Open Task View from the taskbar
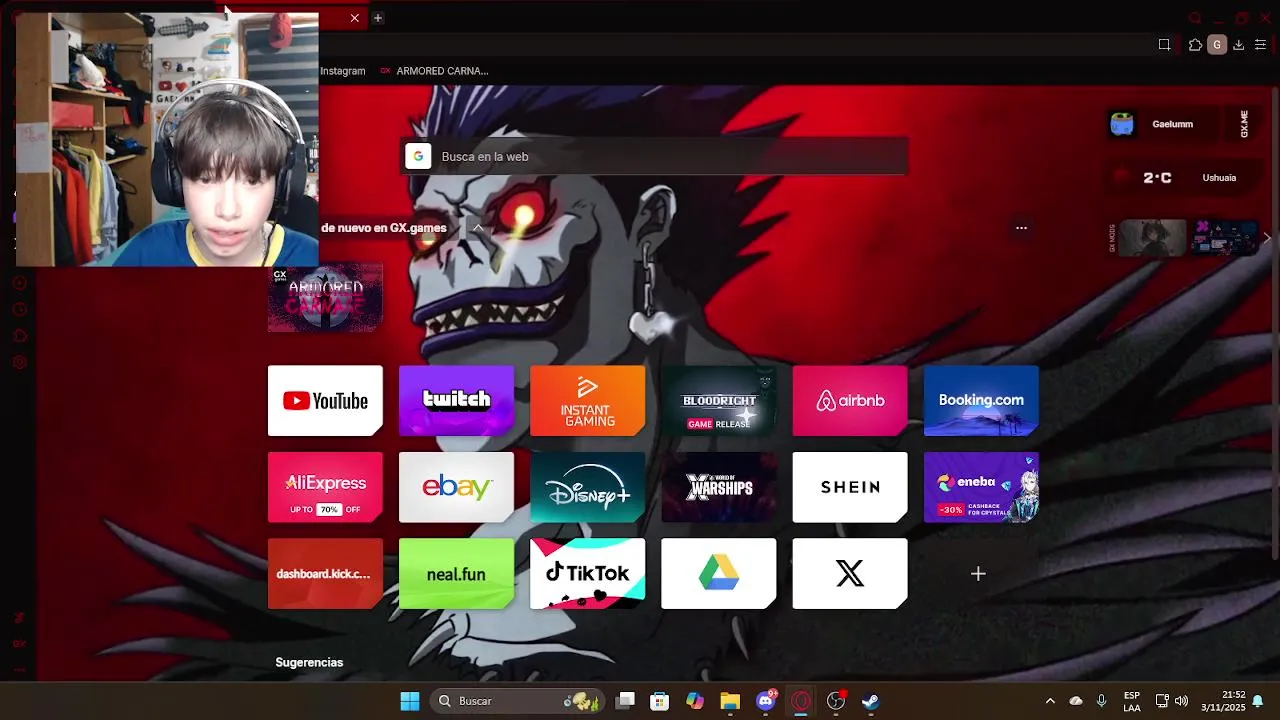 point(625,701)
